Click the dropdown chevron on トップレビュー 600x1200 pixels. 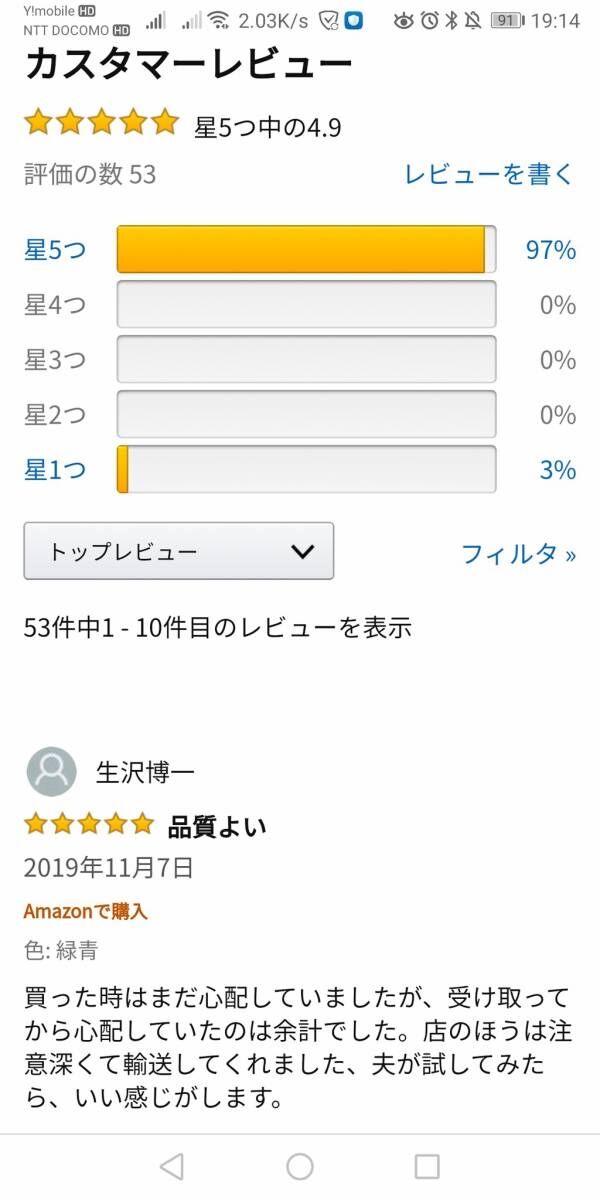tap(301, 551)
